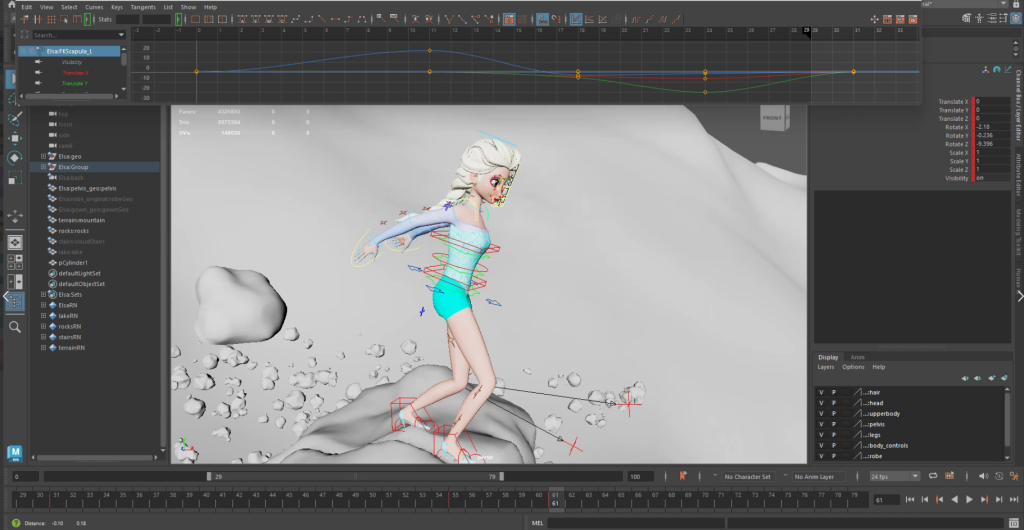Click the Create New Layer icon
1024x530 pixels.
pos(992,378)
